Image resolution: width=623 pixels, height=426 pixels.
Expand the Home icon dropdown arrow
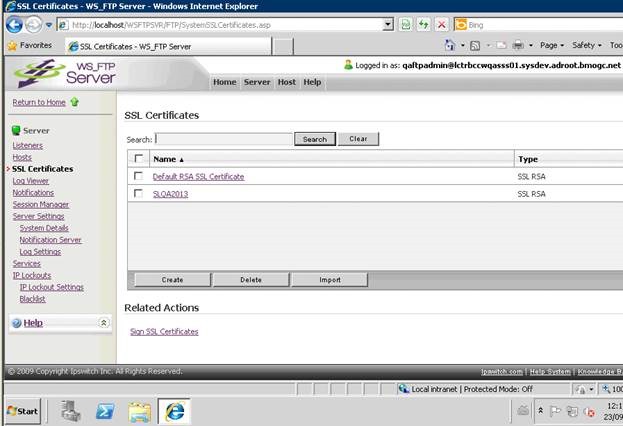[462, 45]
